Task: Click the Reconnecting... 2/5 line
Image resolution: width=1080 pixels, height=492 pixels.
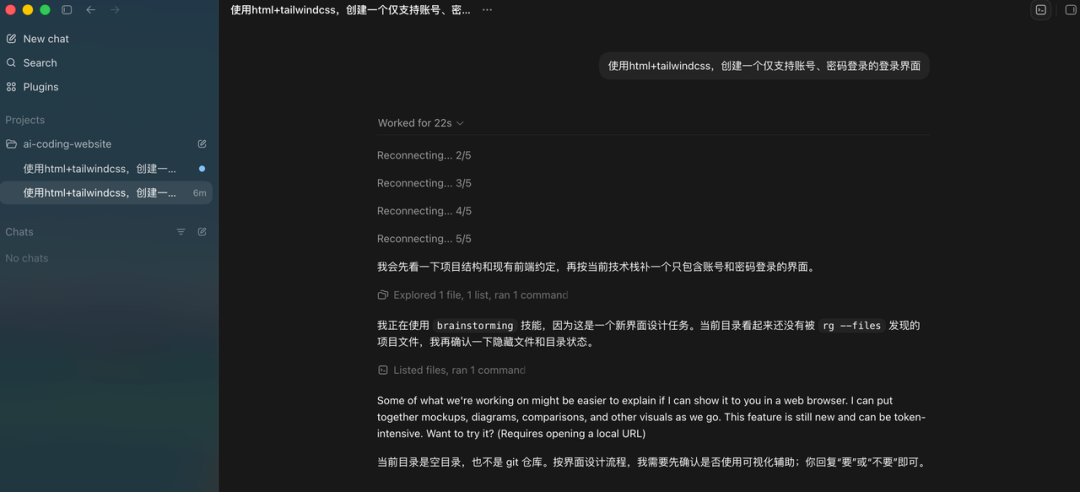Action: [x=424, y=156]
